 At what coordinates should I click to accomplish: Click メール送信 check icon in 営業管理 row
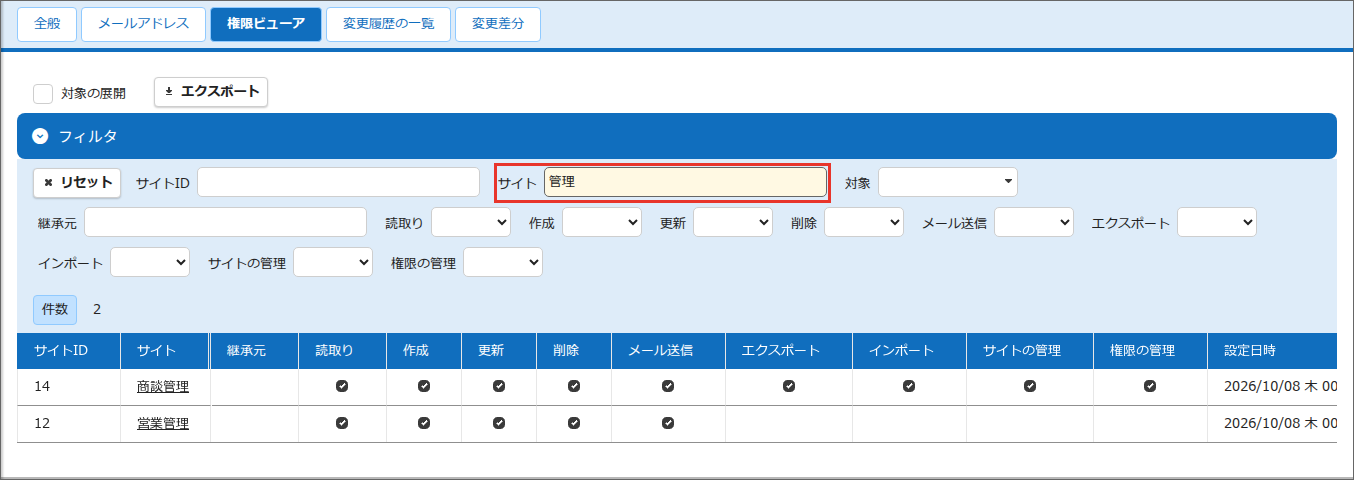click(668, 423)
